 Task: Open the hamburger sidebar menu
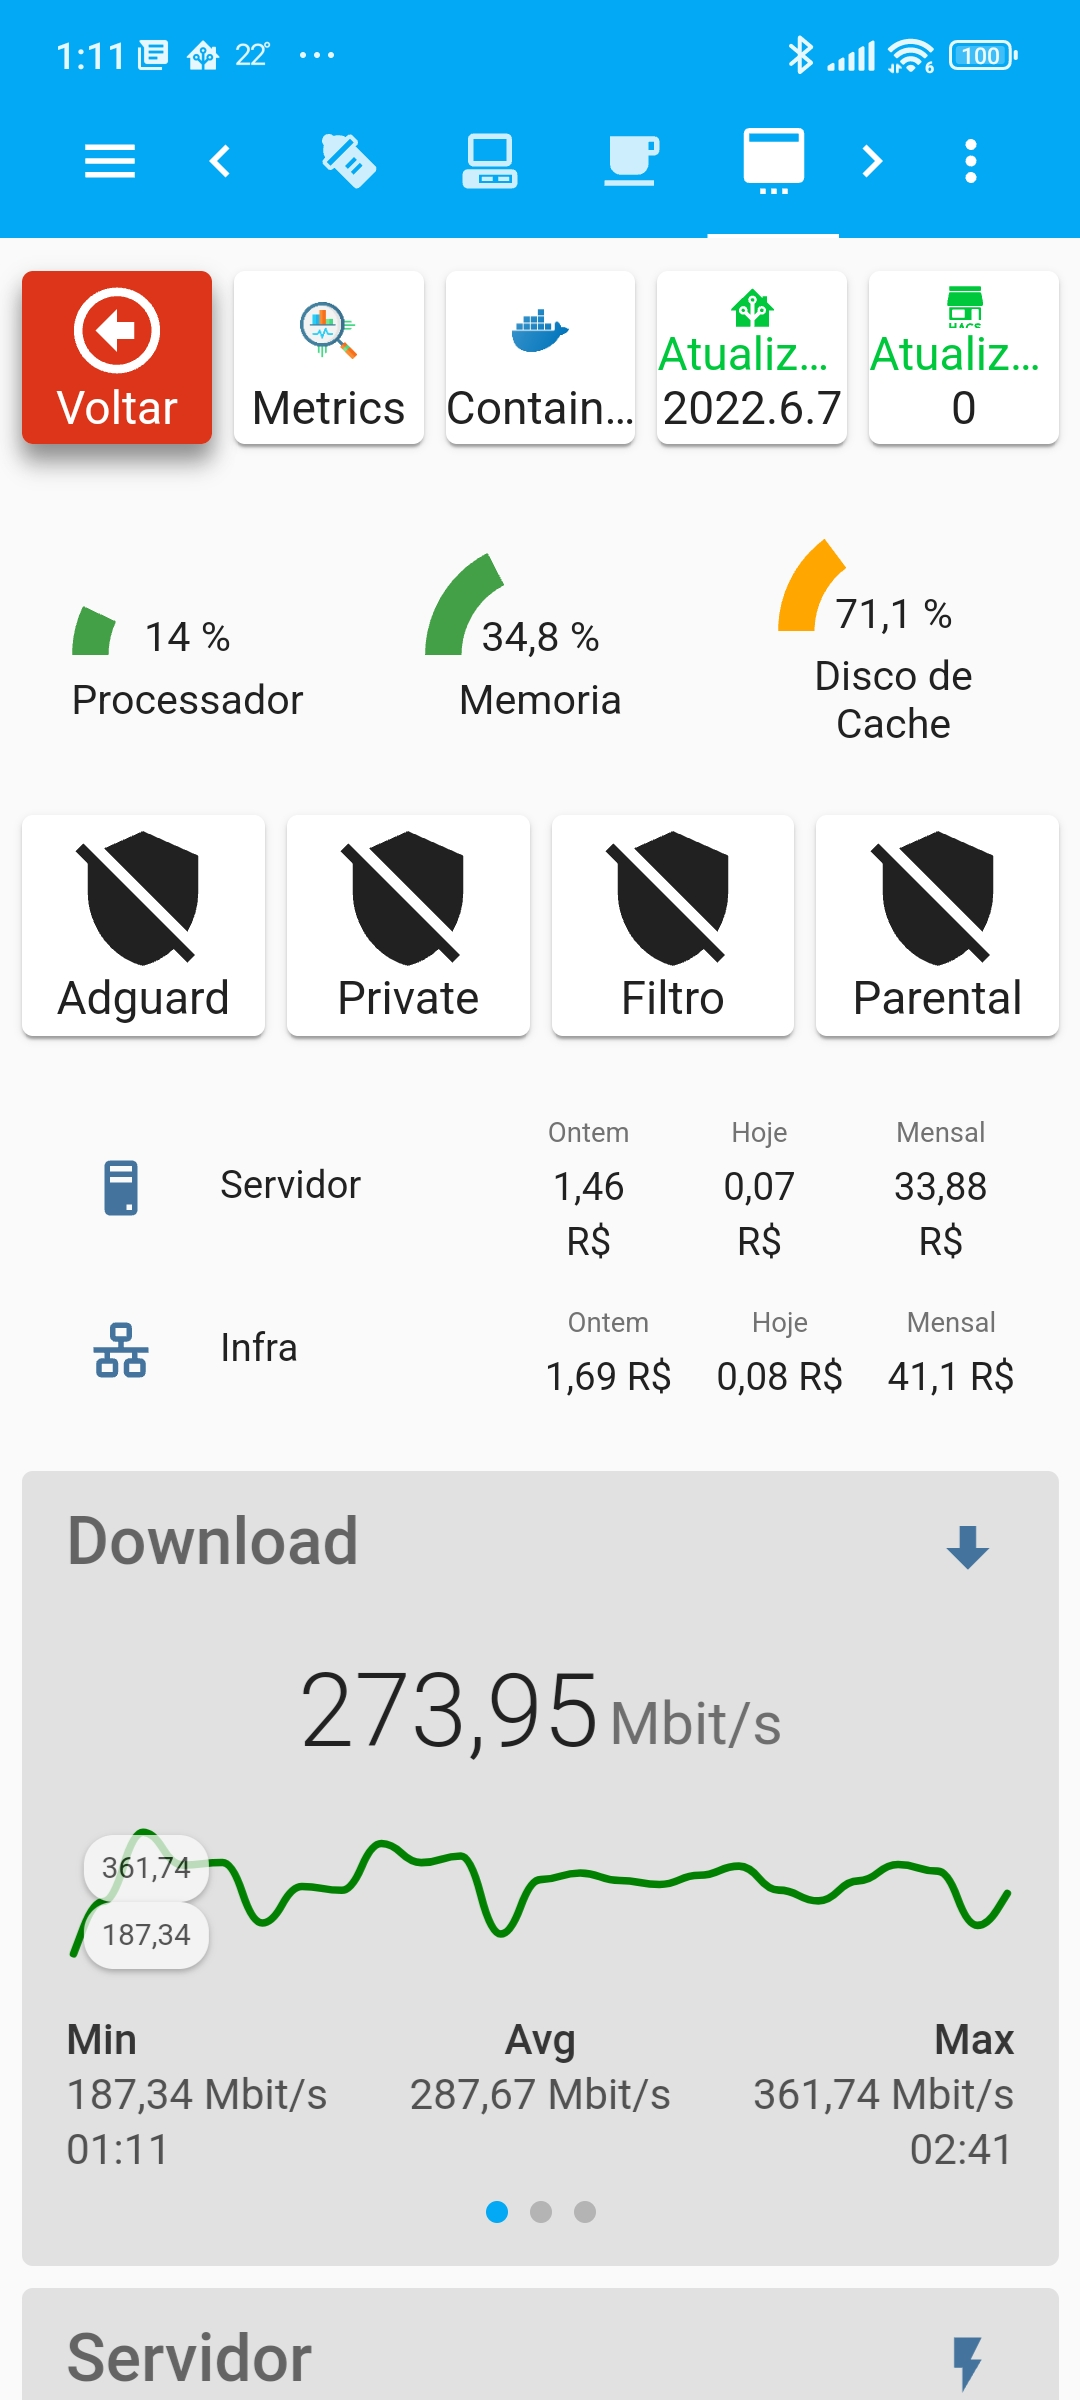tap(110, 161)
